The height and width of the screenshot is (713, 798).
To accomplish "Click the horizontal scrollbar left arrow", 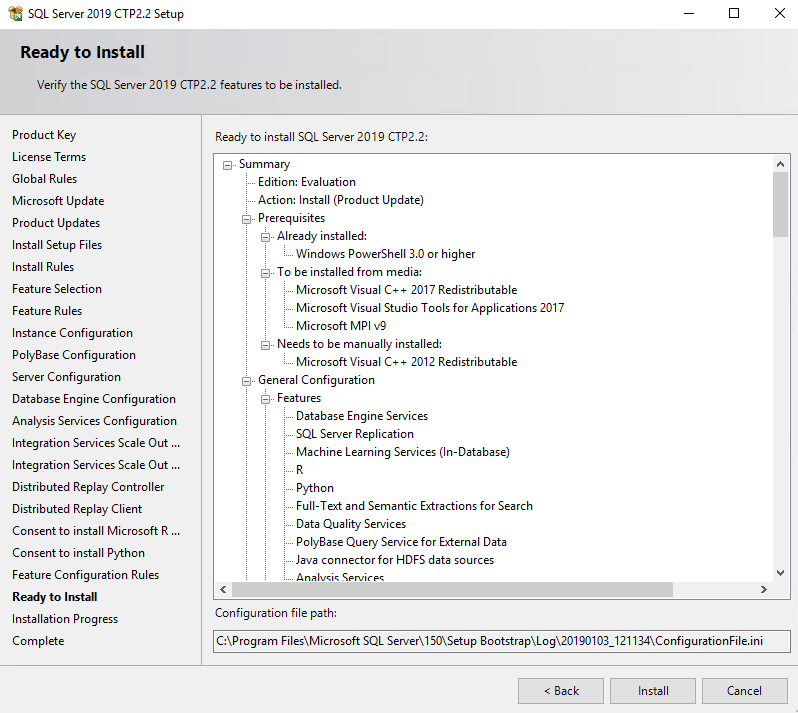I will [223, 589].
